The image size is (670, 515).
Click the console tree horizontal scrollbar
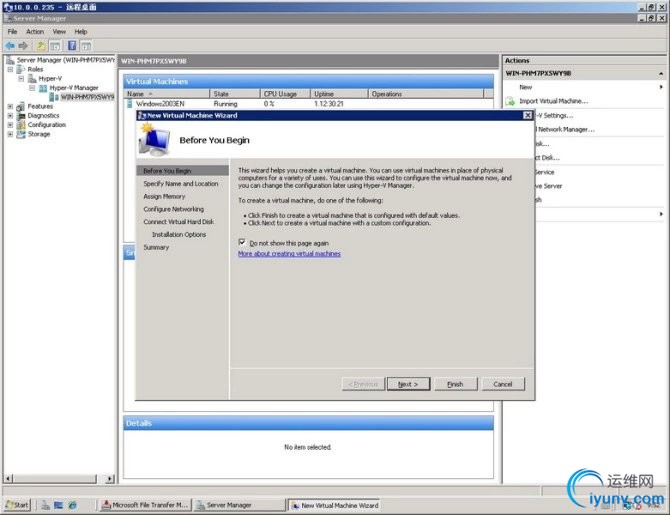pyautogui.click(x=57, y=479)
